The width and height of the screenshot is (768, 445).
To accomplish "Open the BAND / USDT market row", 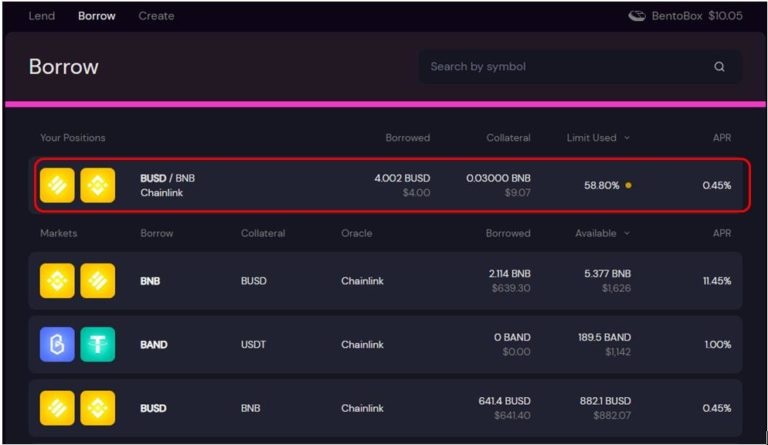I will (390, 345).
